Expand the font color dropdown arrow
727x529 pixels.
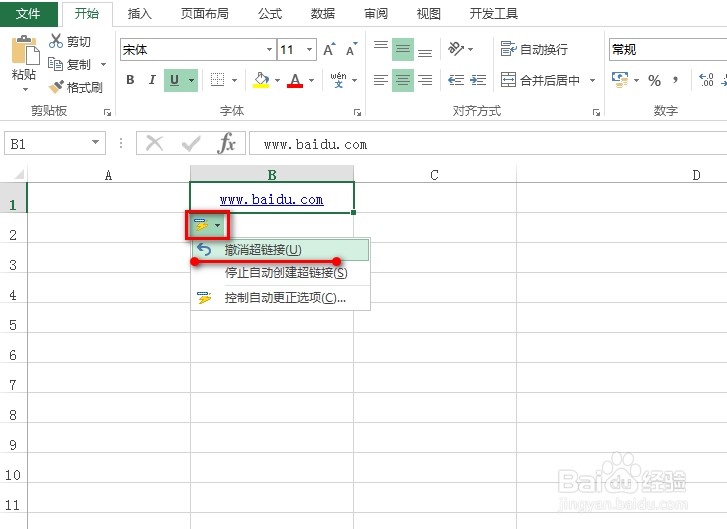tap(311, 80)
